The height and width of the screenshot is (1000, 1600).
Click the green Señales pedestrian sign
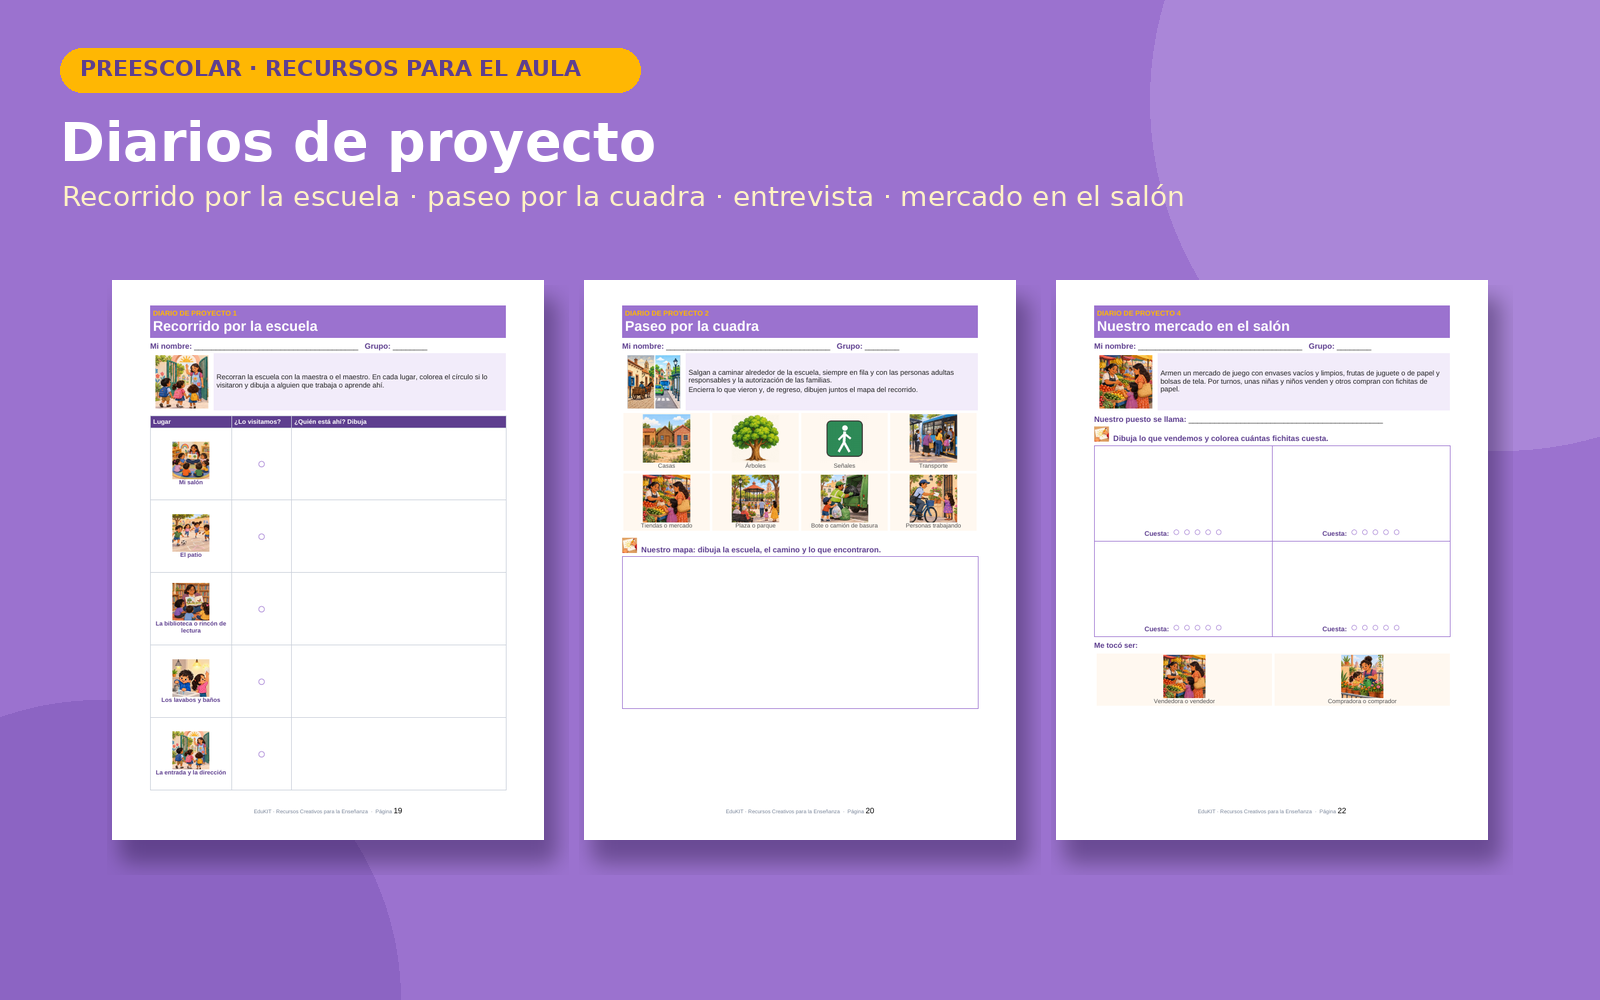pos(844,439)
